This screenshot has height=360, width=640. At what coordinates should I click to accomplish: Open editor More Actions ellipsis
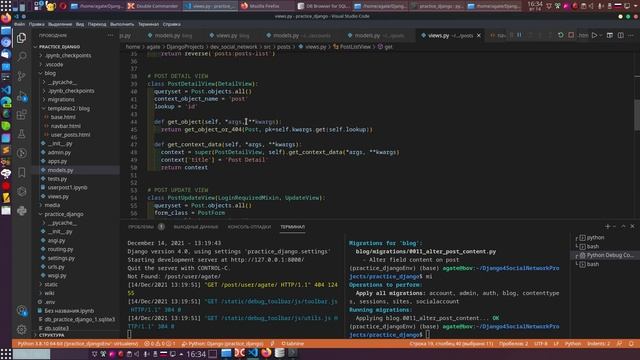631,36
